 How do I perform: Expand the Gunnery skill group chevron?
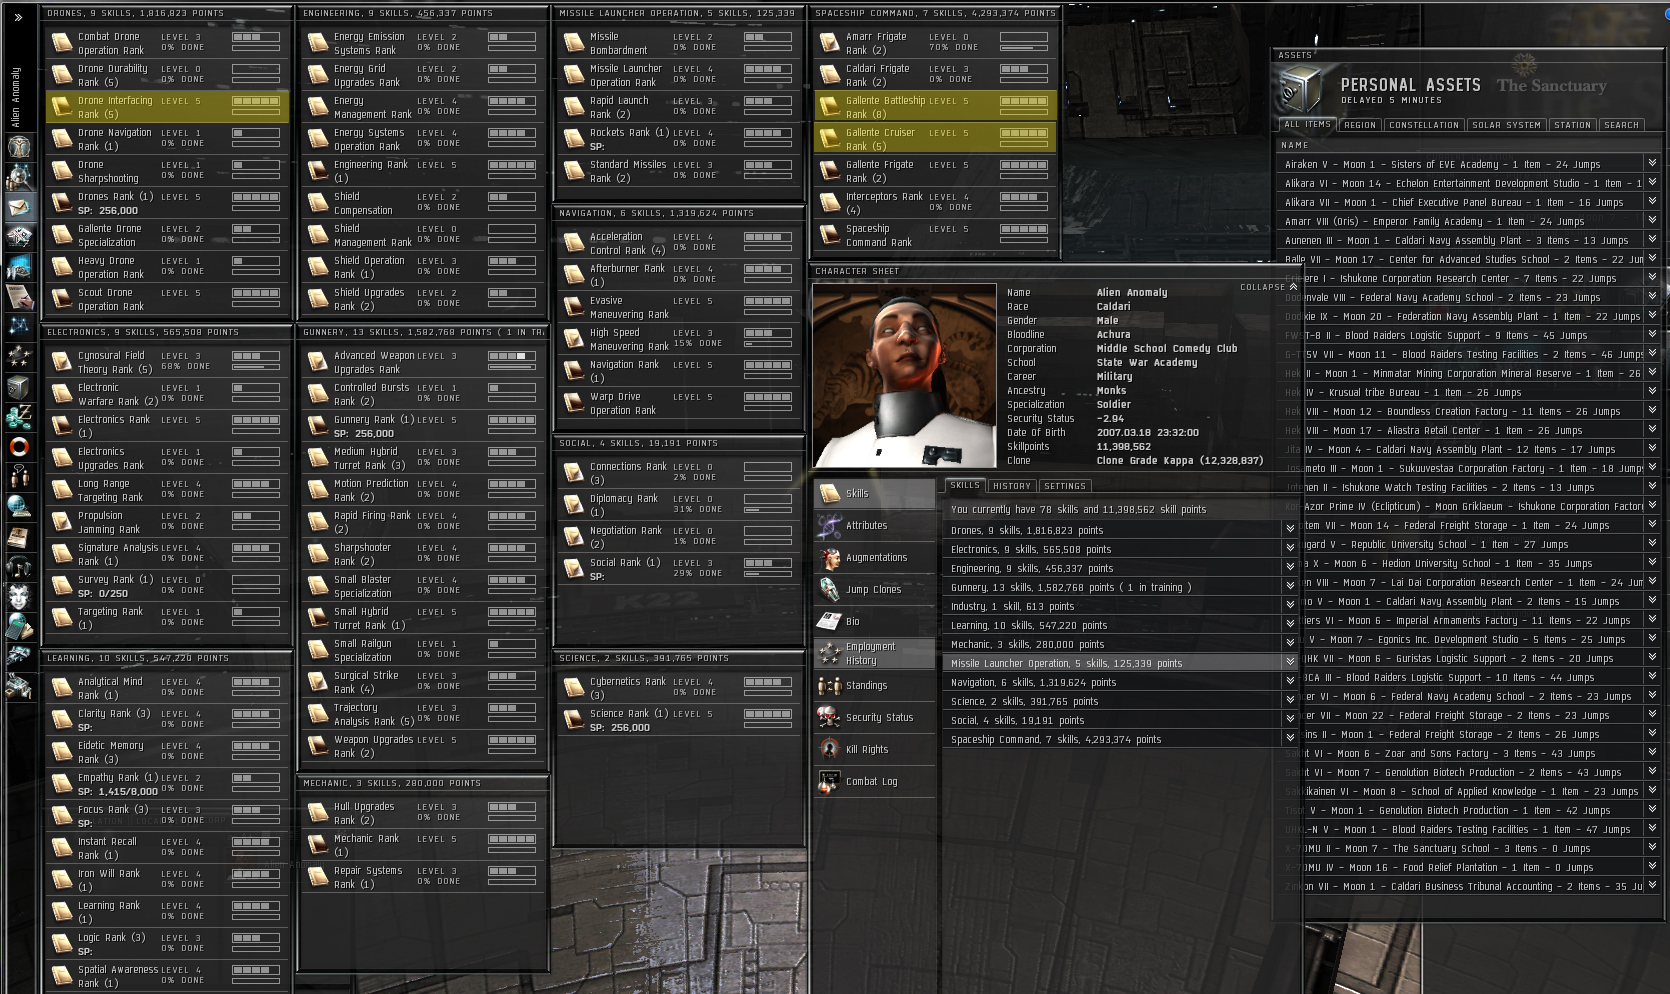(x=1290, y=587)
